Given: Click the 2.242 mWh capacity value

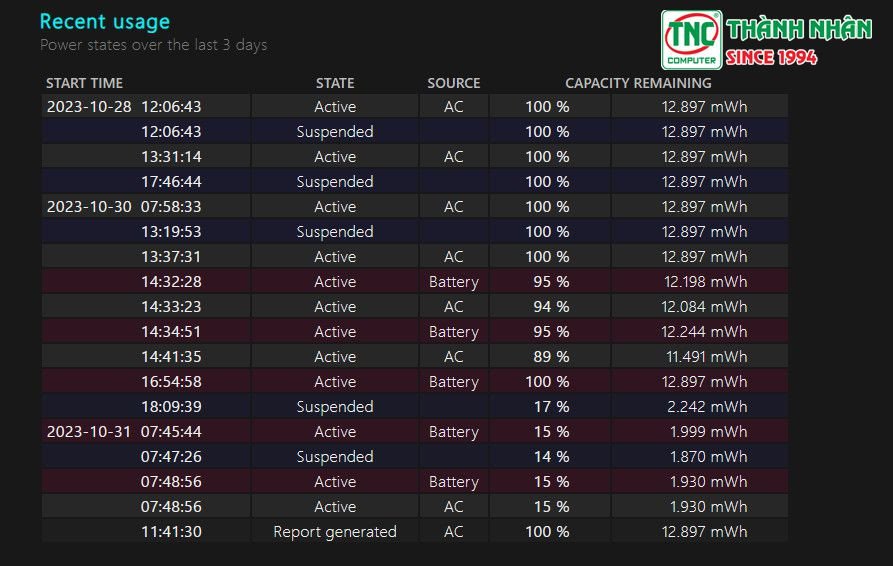Looking at the screenshot, I should point(704,407).
